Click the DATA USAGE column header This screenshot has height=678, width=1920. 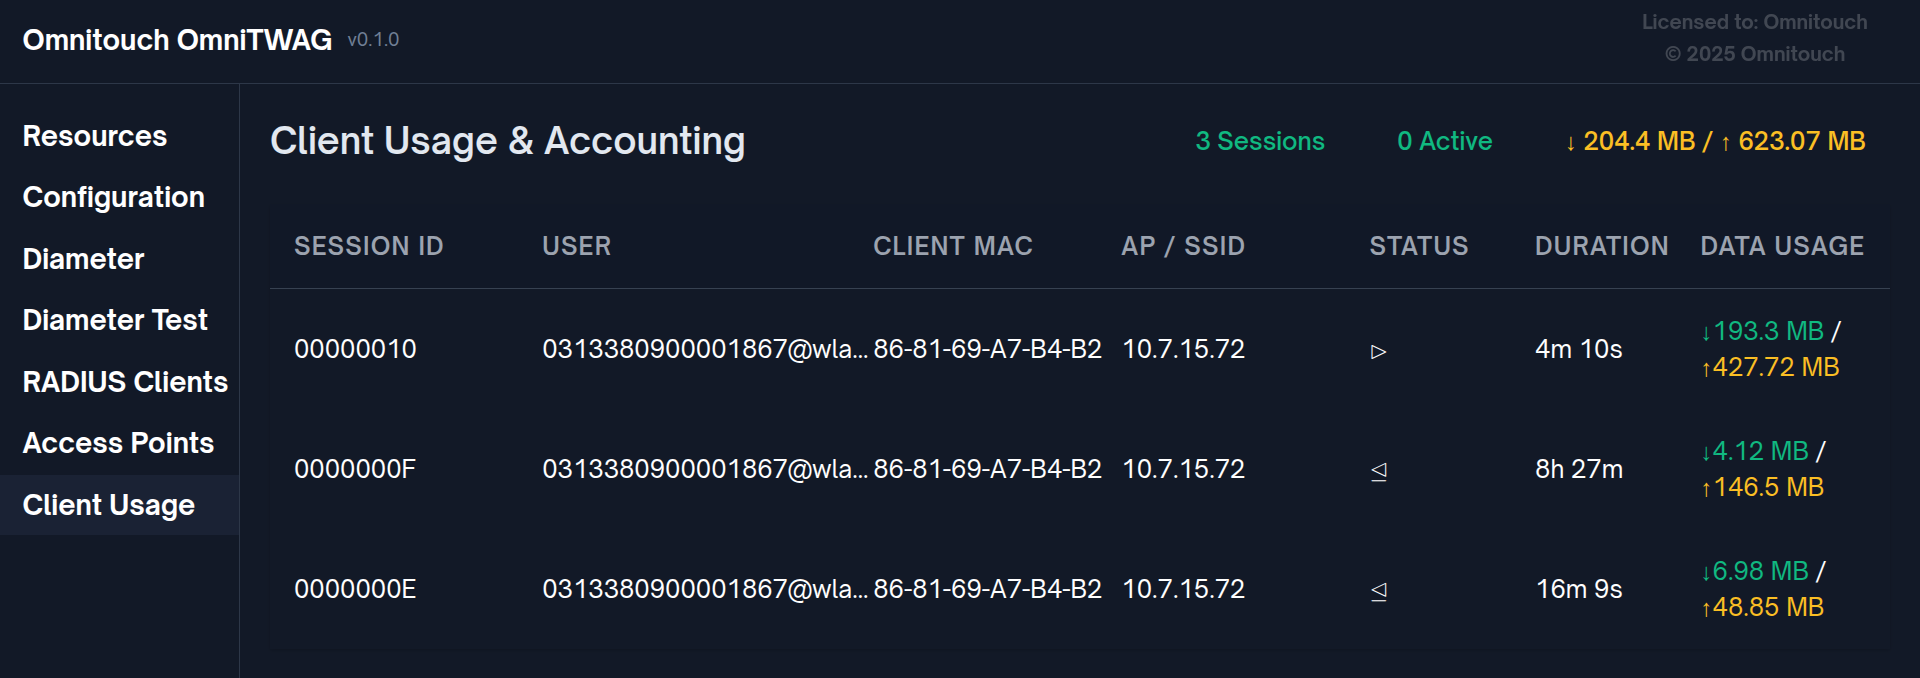coord(1782,246)
